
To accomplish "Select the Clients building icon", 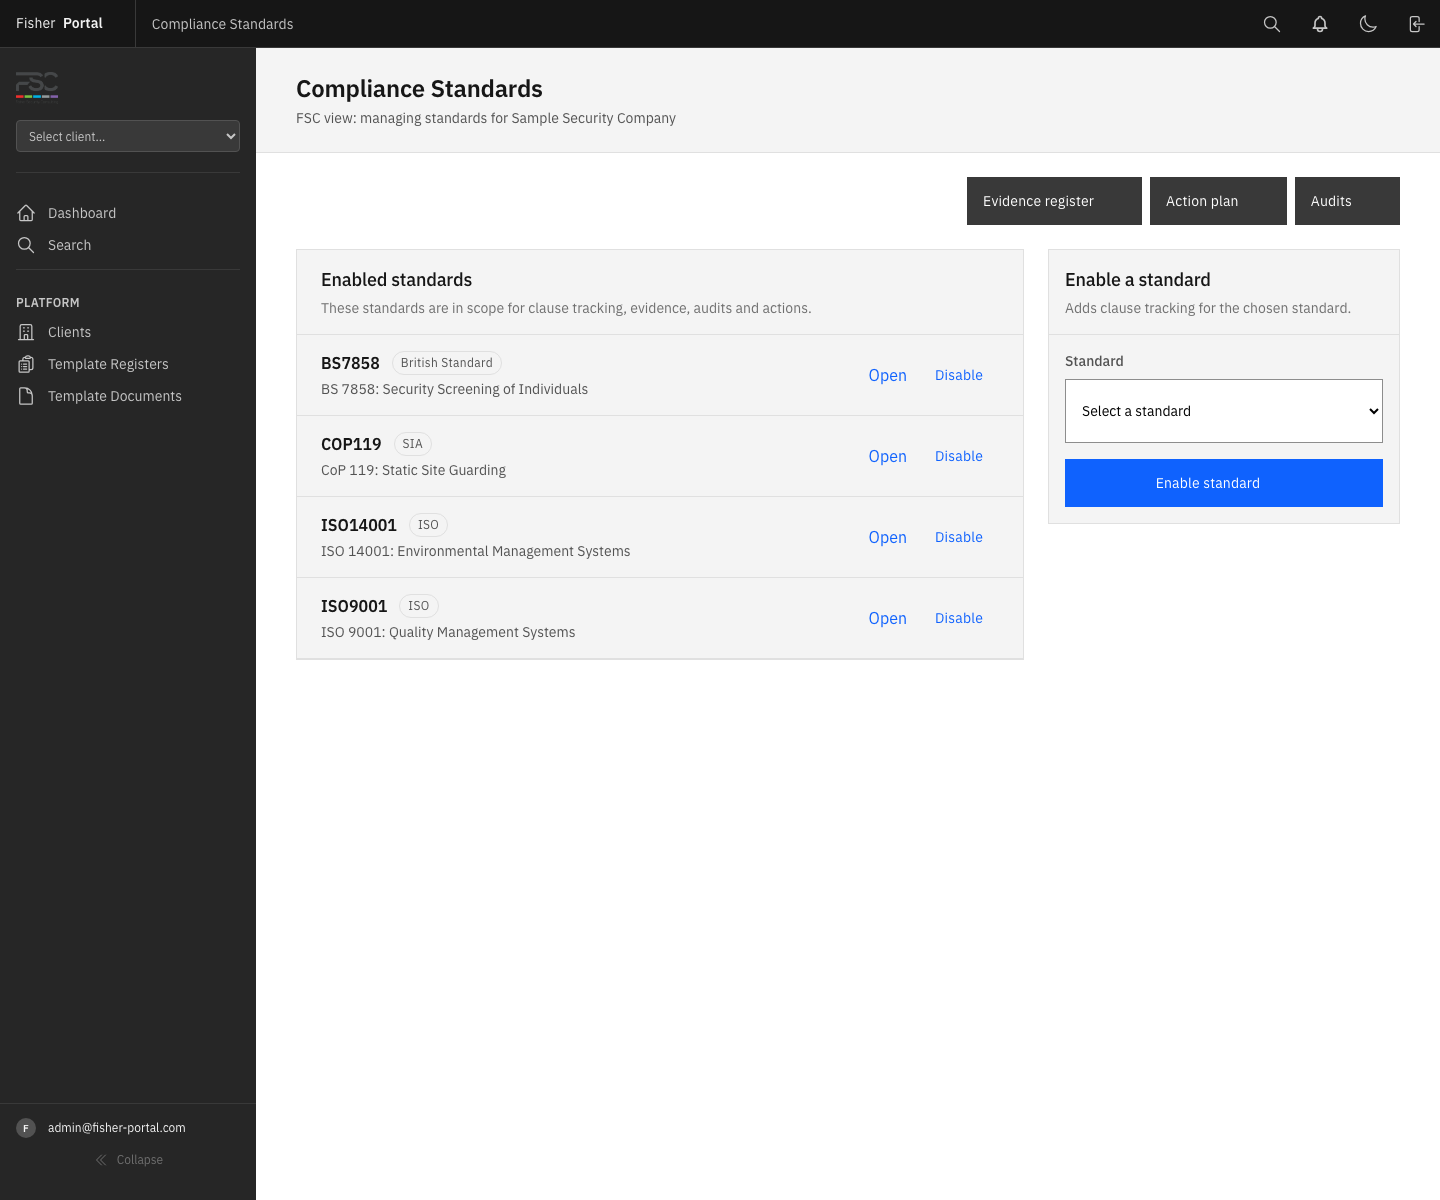I will coord(26,331).
